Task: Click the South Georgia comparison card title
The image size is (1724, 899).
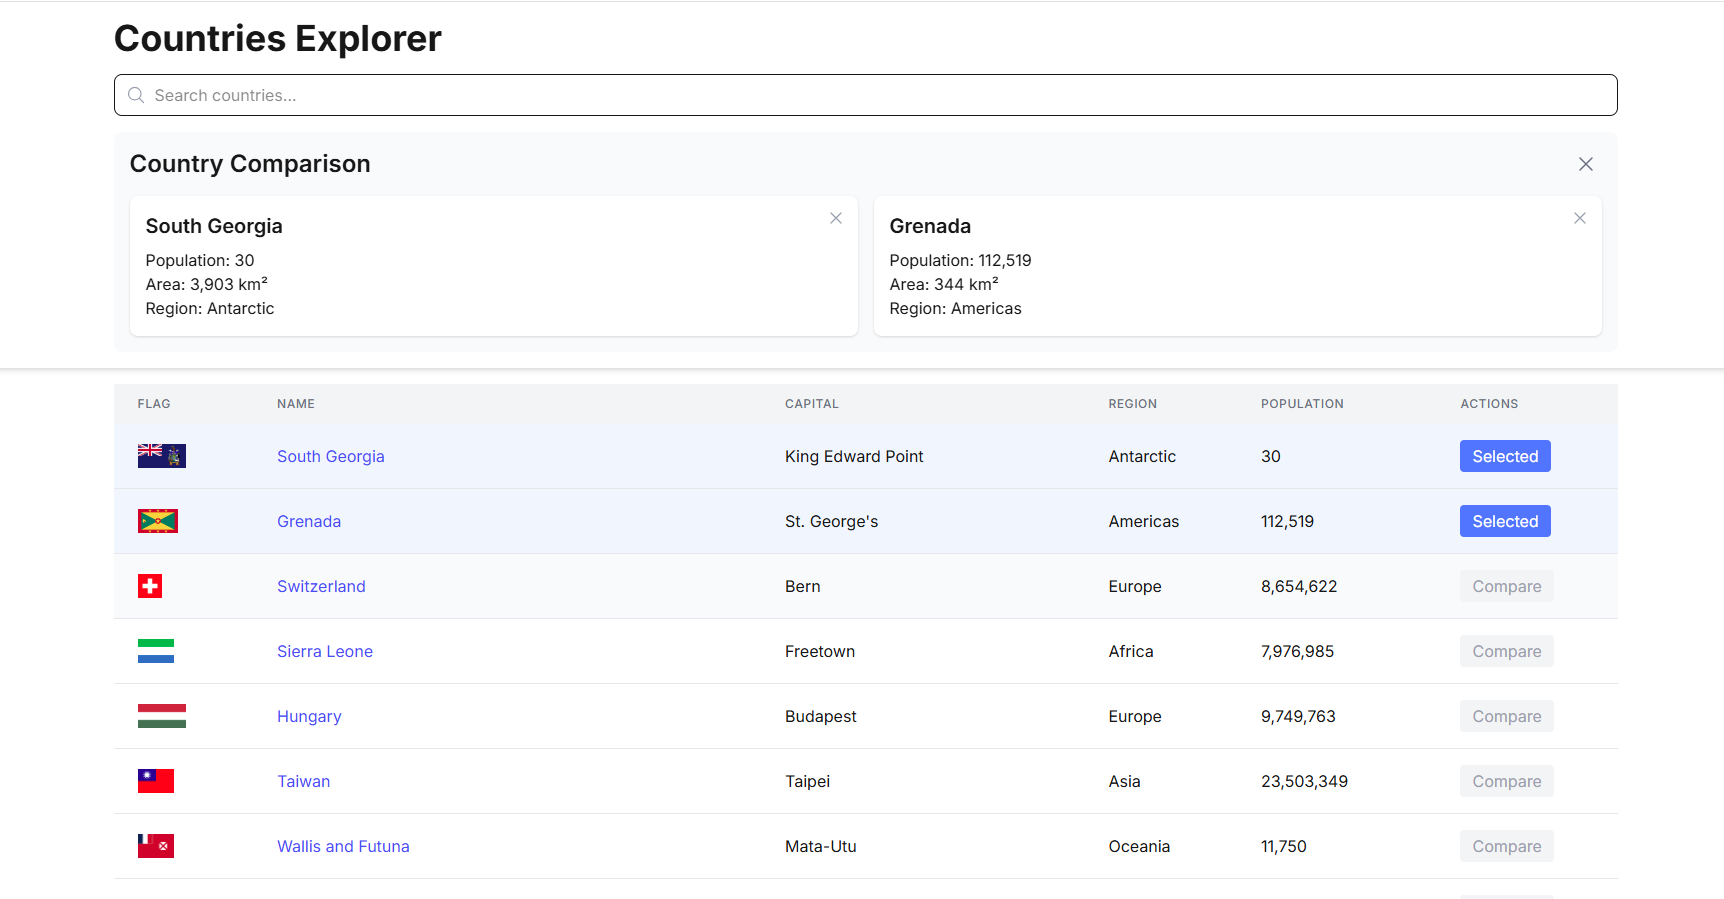Action: coord(214,226)
